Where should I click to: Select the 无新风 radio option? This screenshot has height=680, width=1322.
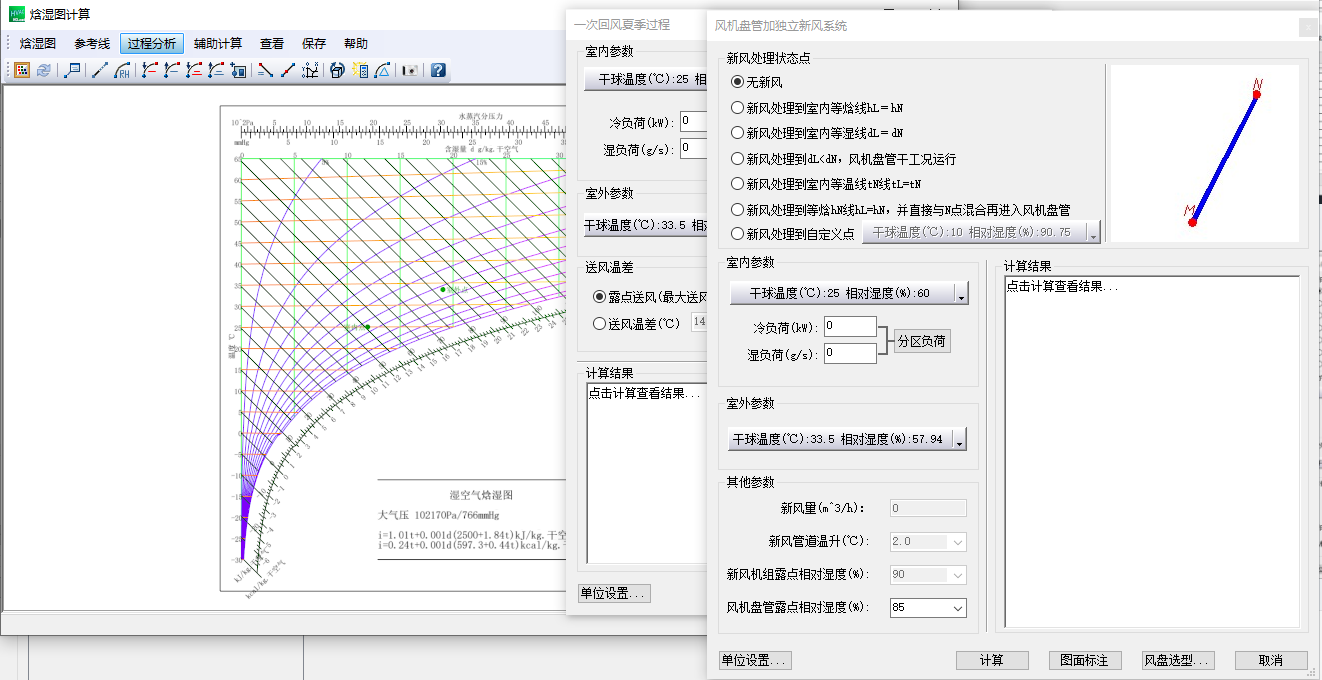pos(738,82)
